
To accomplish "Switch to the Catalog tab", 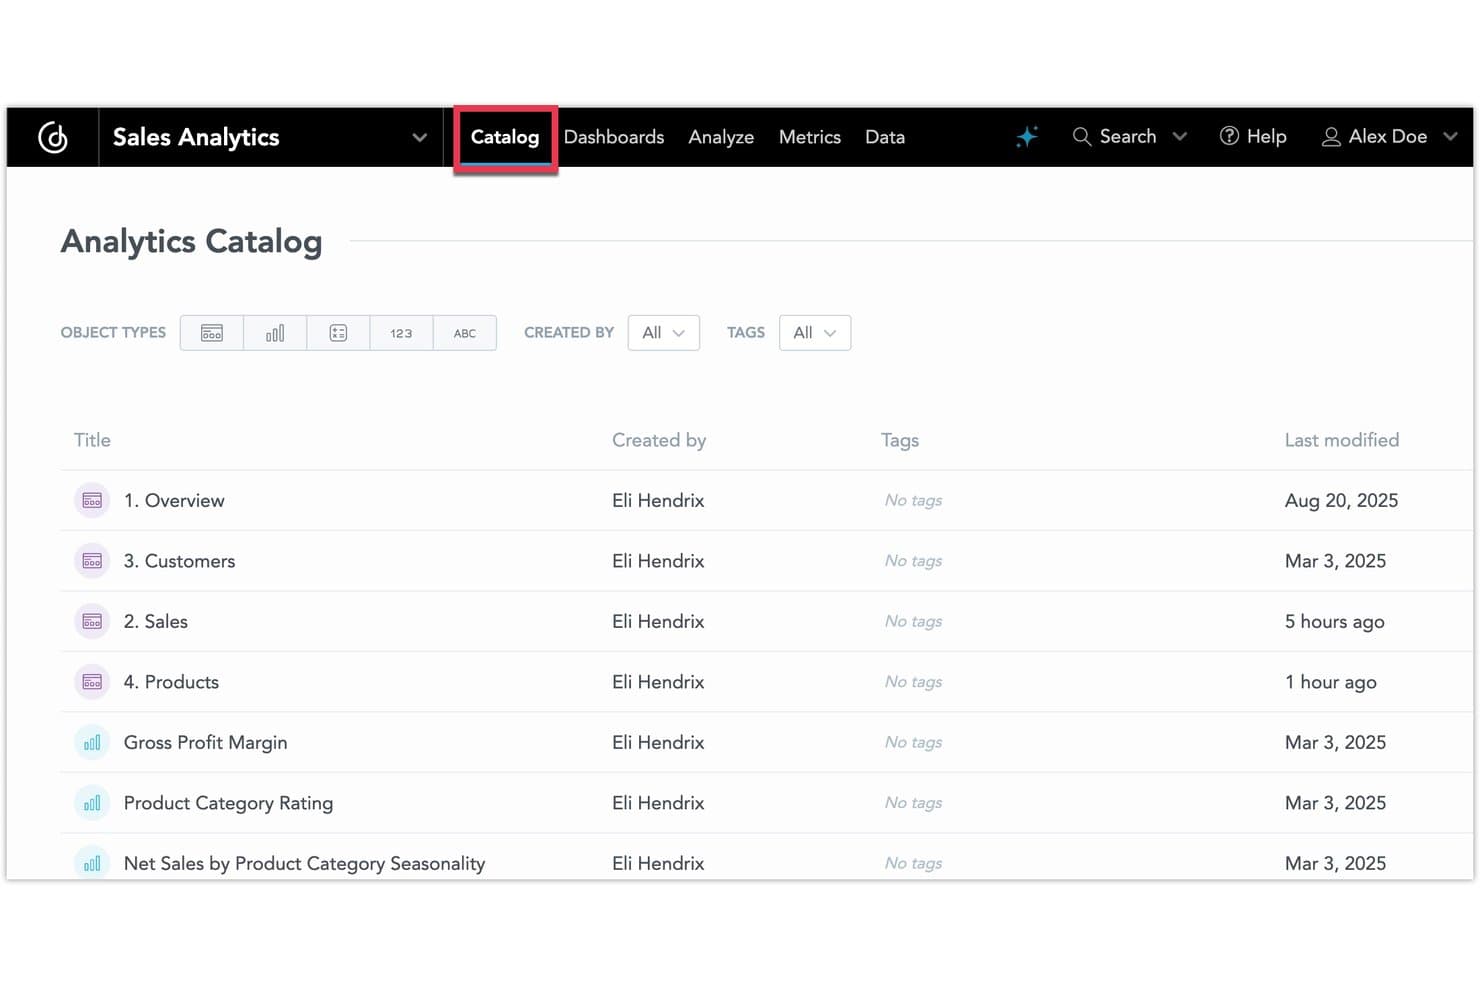I will tap(505, 137).
